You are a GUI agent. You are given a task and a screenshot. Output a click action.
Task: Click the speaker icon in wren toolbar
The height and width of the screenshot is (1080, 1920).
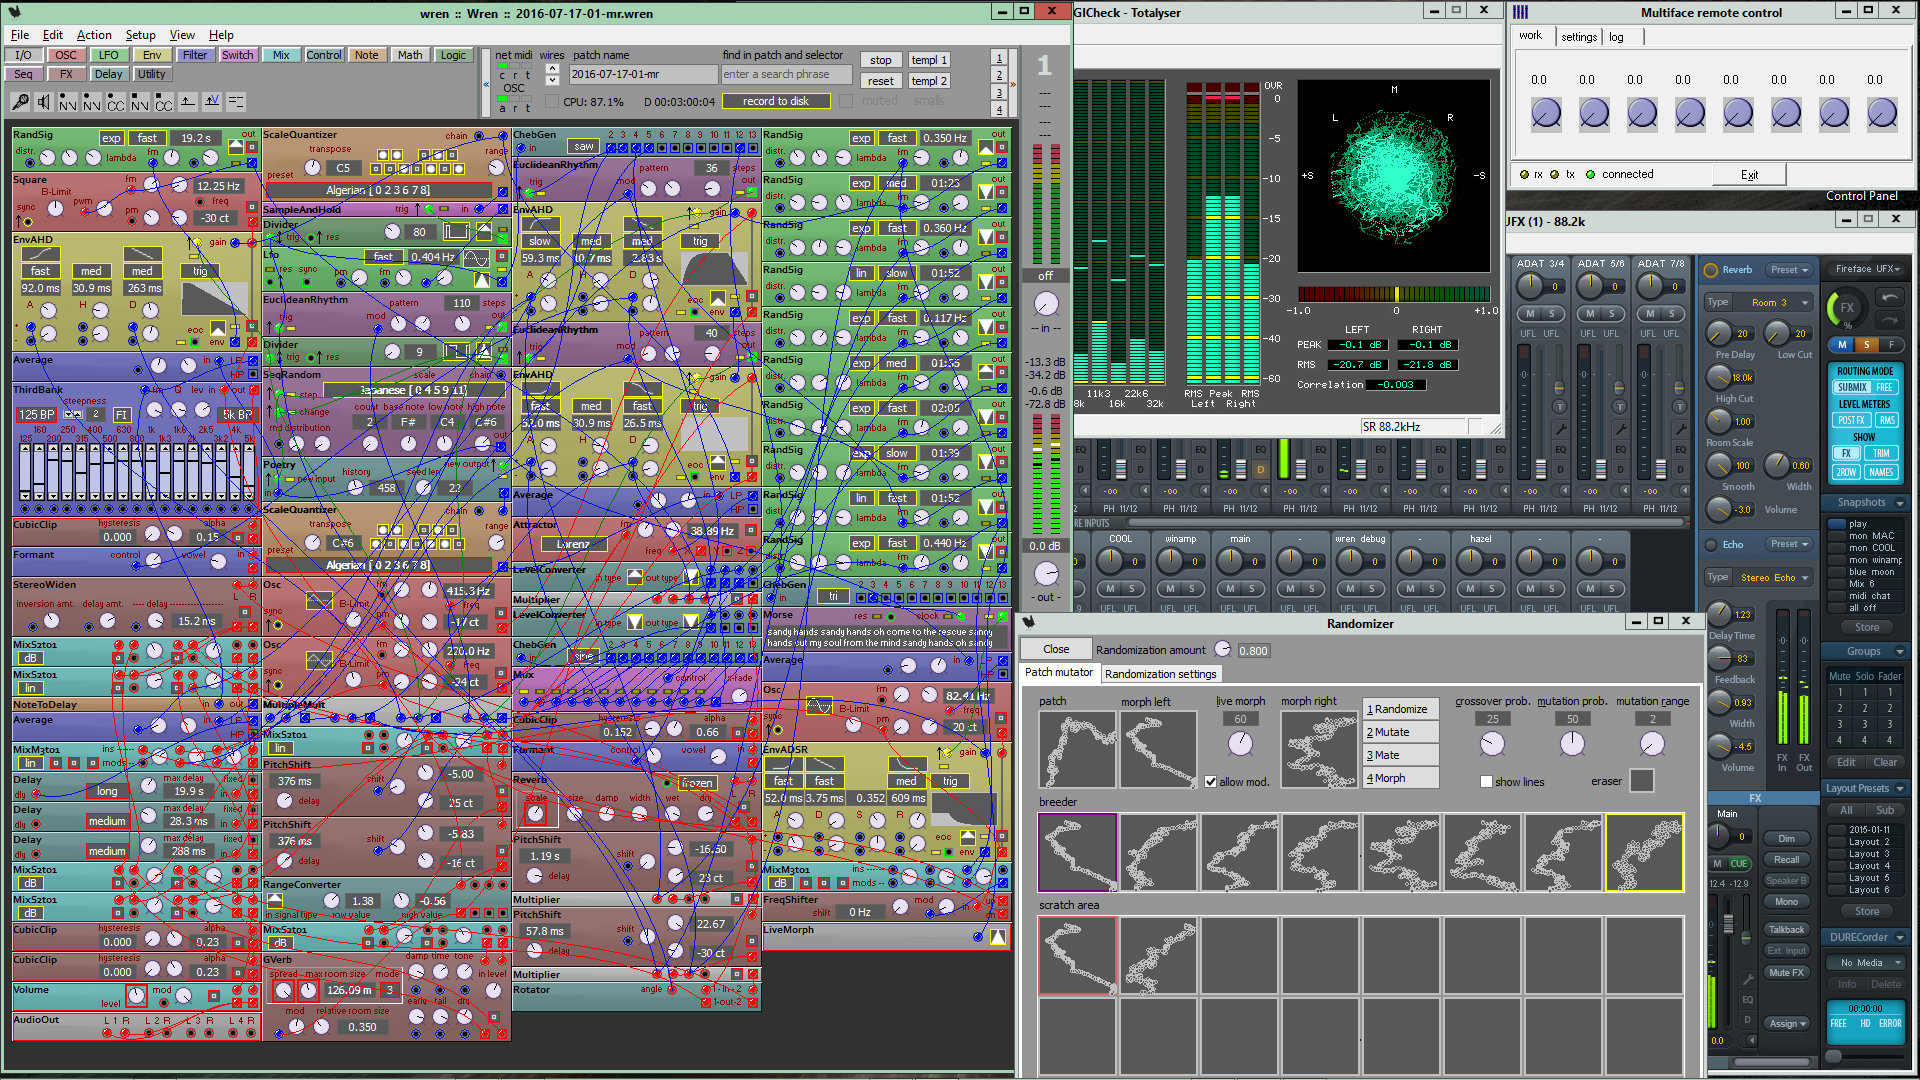point(43,101)
